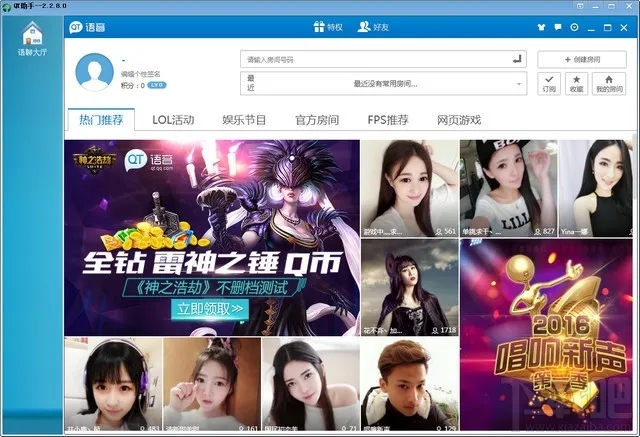Select the 热门推荐 tab
Image resolution: width=640 pixels, height=437 pixels.
101,120
